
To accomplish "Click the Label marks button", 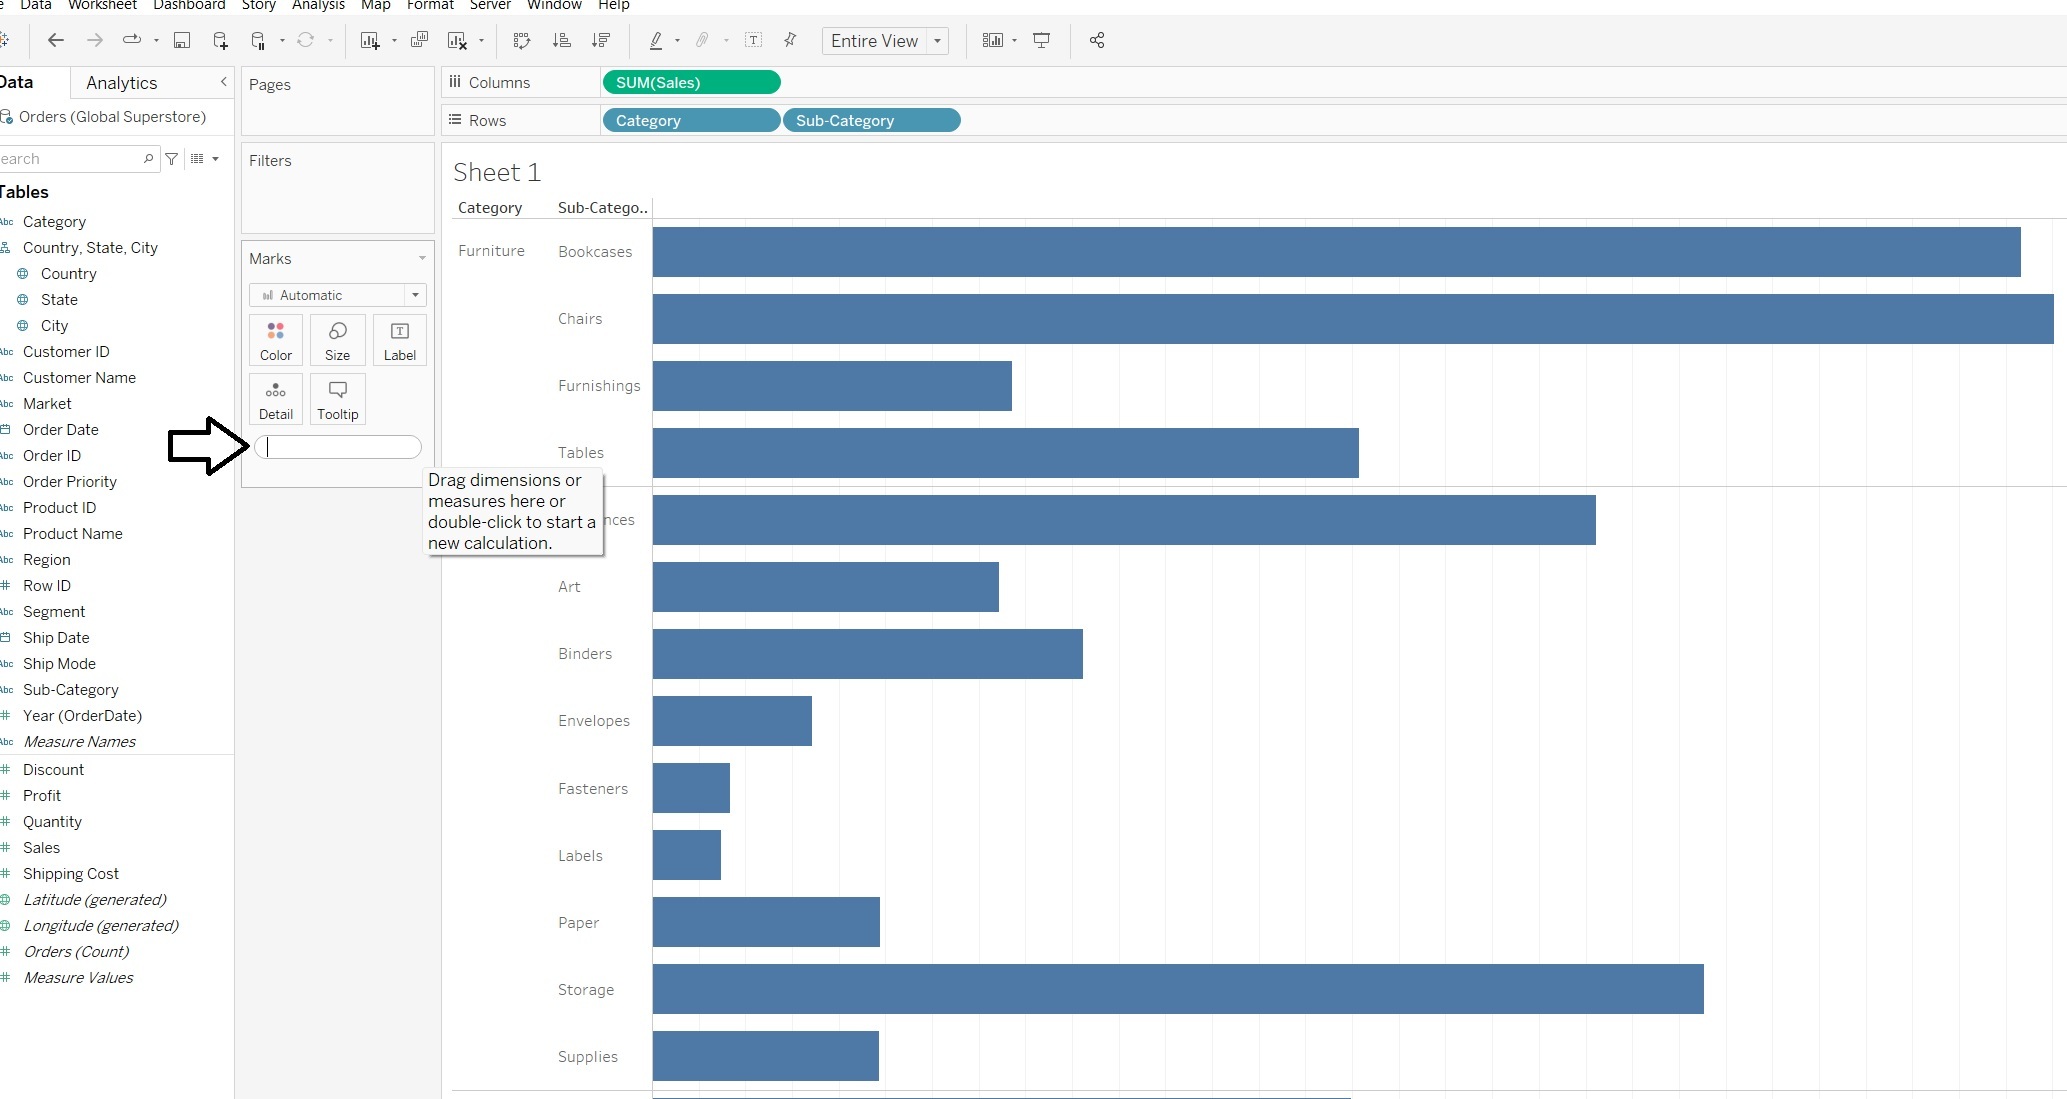I will 400,340.
